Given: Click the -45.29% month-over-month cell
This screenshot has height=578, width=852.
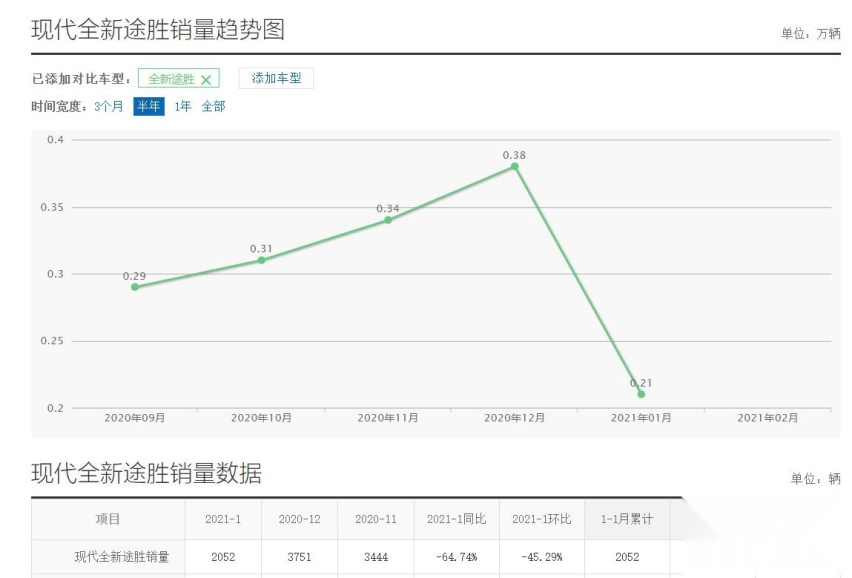Looking at the screenshot, I should 542,557.
